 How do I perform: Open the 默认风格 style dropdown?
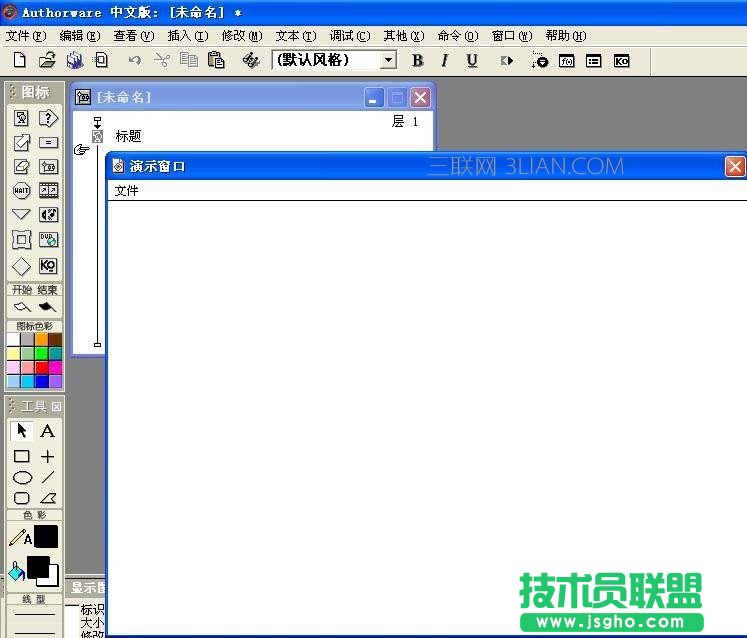pyautogui.click(x=389, y=61)
